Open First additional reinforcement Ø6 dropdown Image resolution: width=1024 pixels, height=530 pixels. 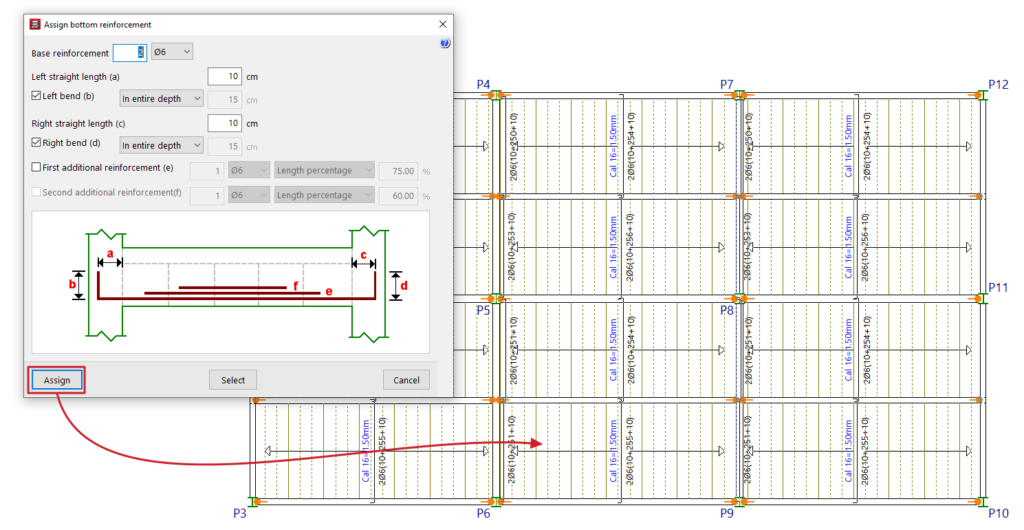coord(249,170)
